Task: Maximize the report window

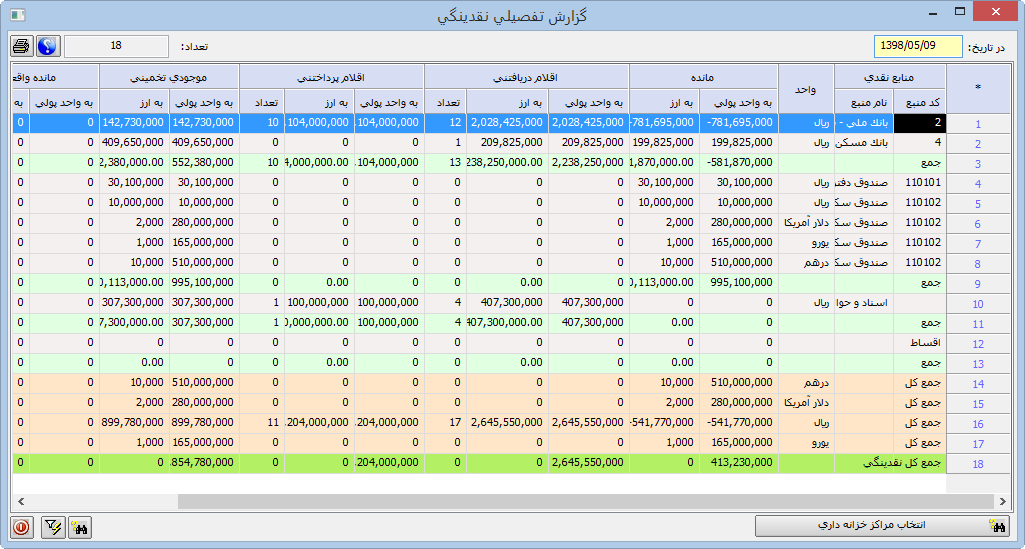Action: pos(960,11)
